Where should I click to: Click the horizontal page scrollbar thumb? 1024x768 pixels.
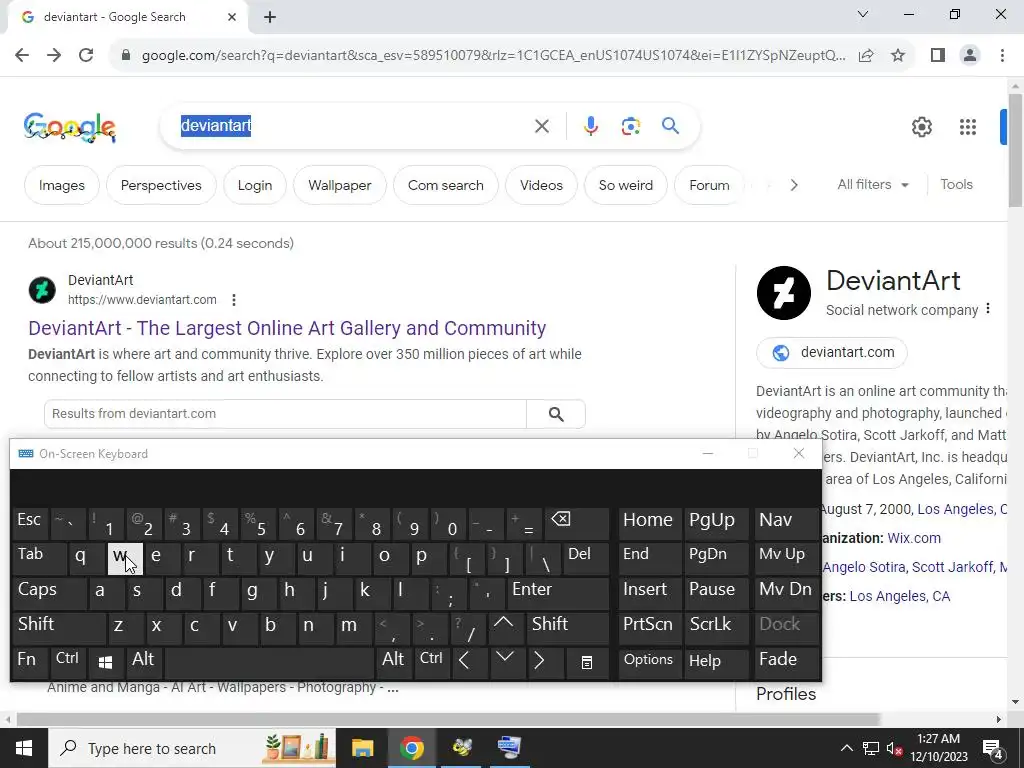coord(448,720)
